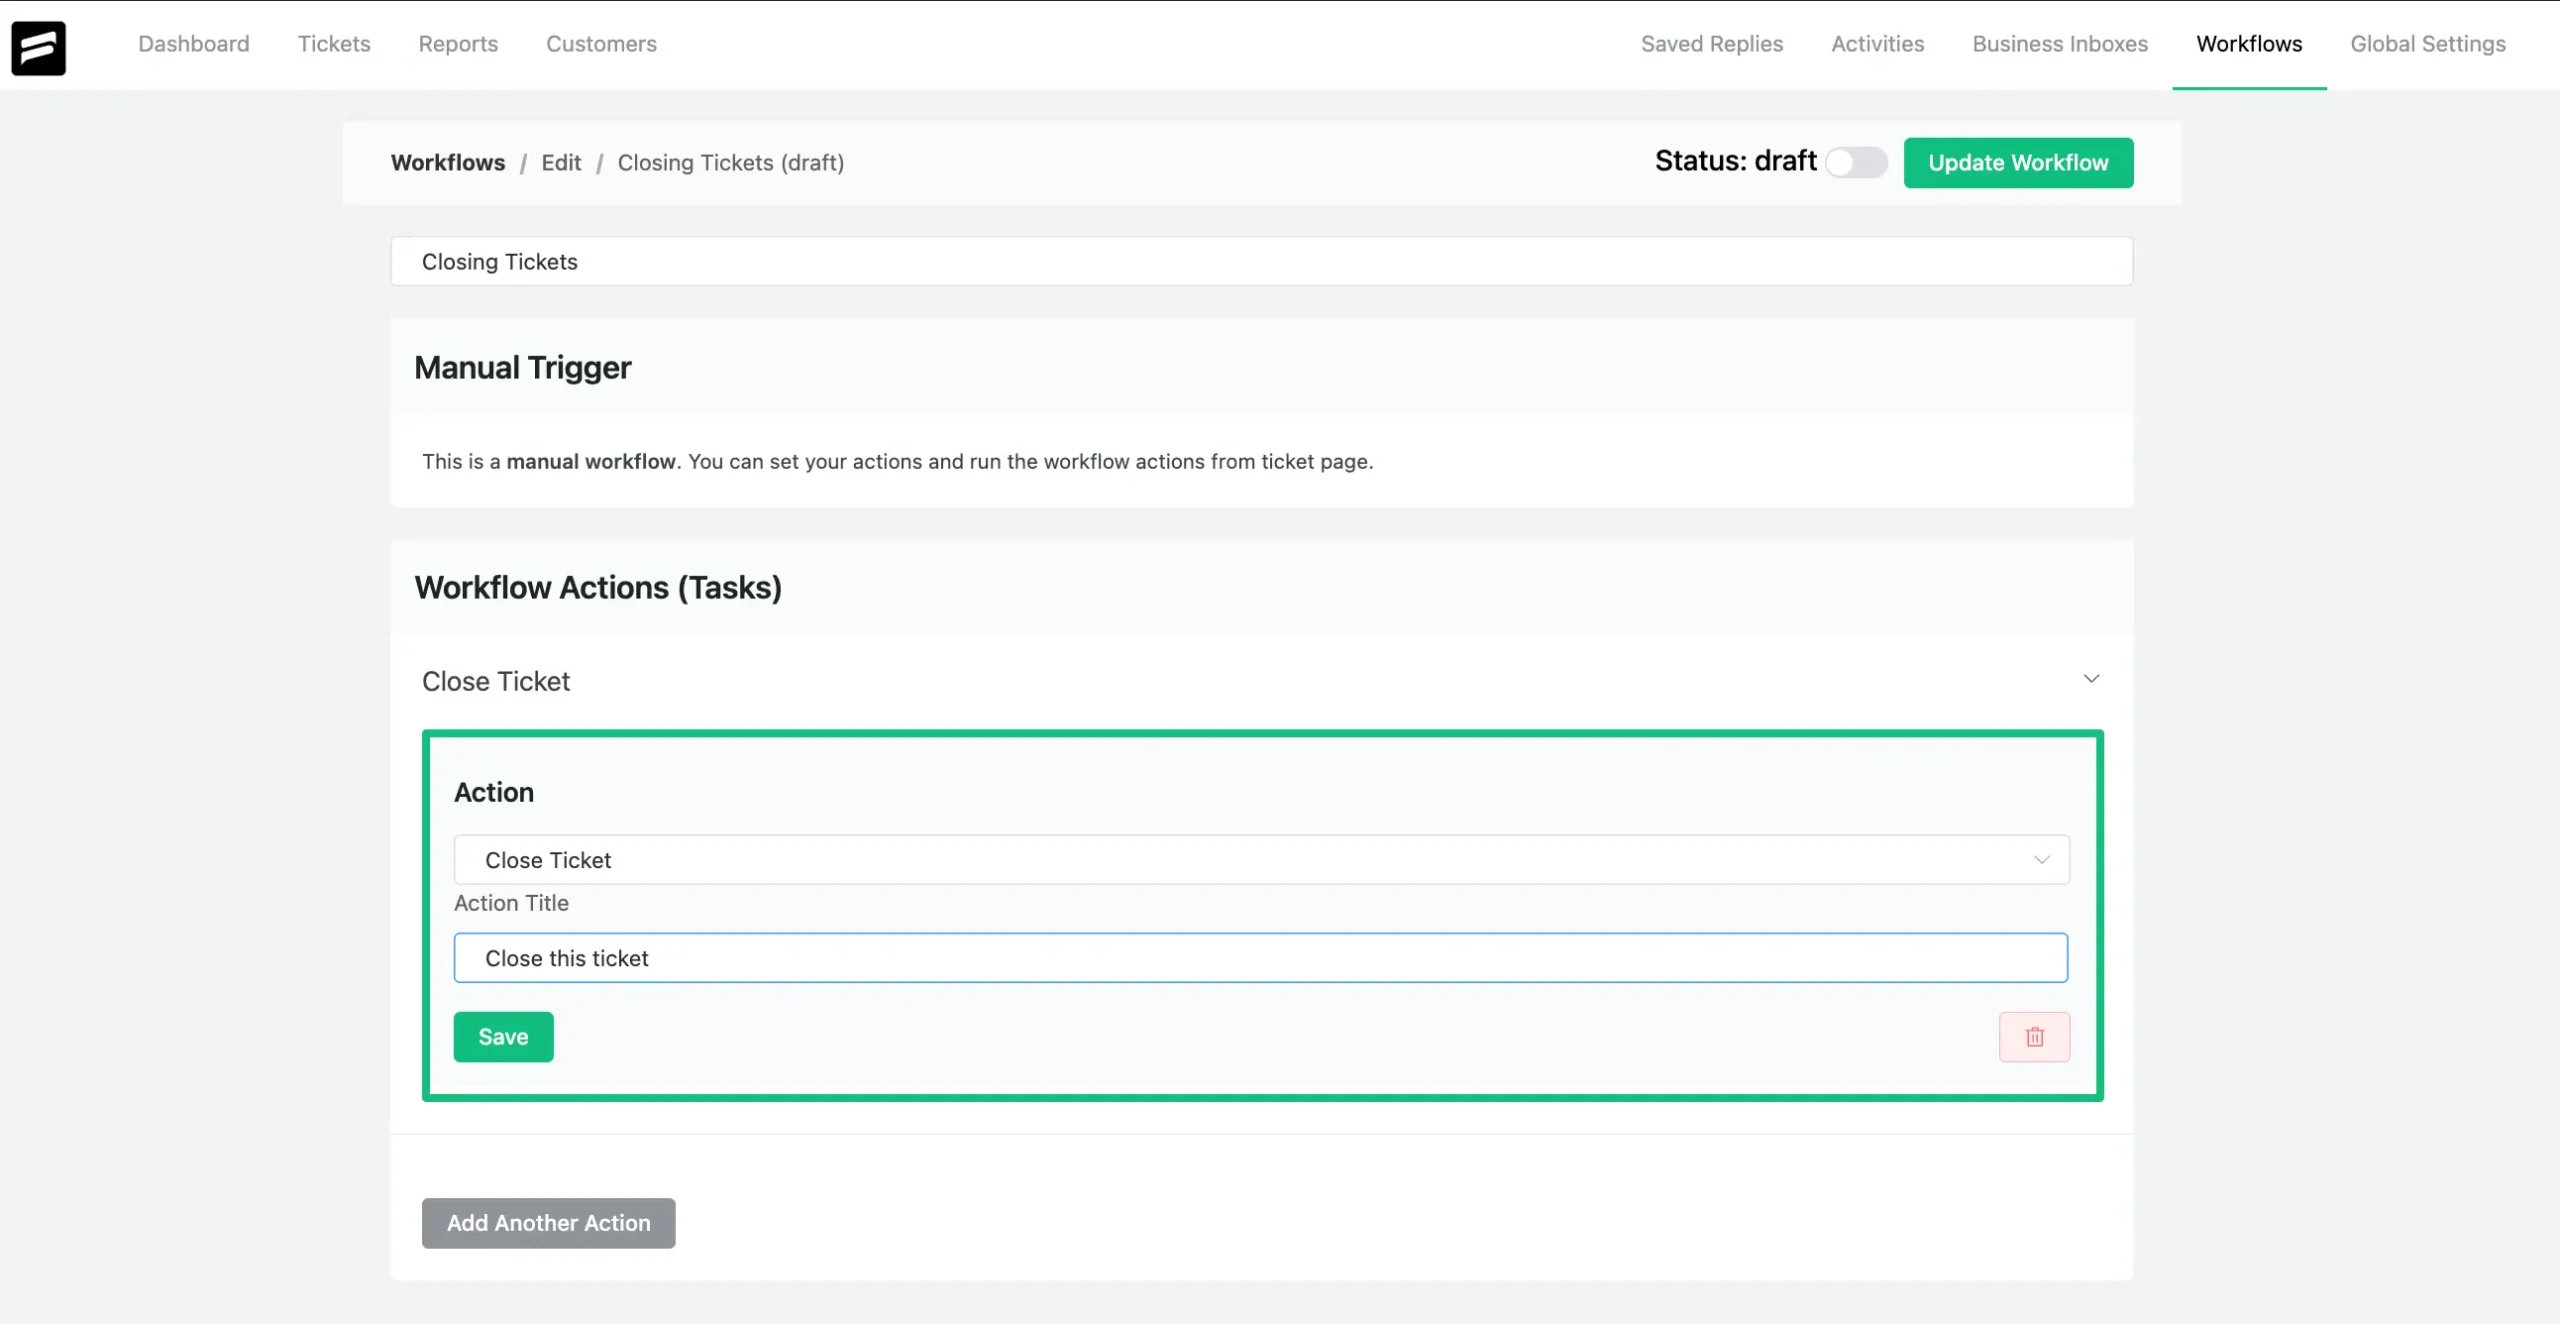Click the Add Another Action button
2560x1324 pixels.
pos(547,1223)
